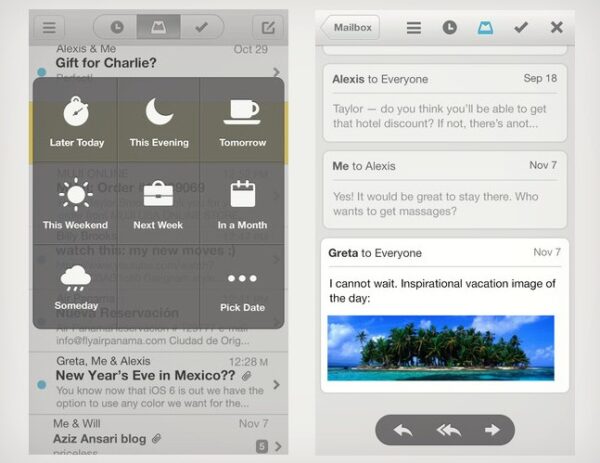Tap the compose new message icon
Image resolution: width=600 pixels, height=463 pixels.
click(x=267, y=27)
